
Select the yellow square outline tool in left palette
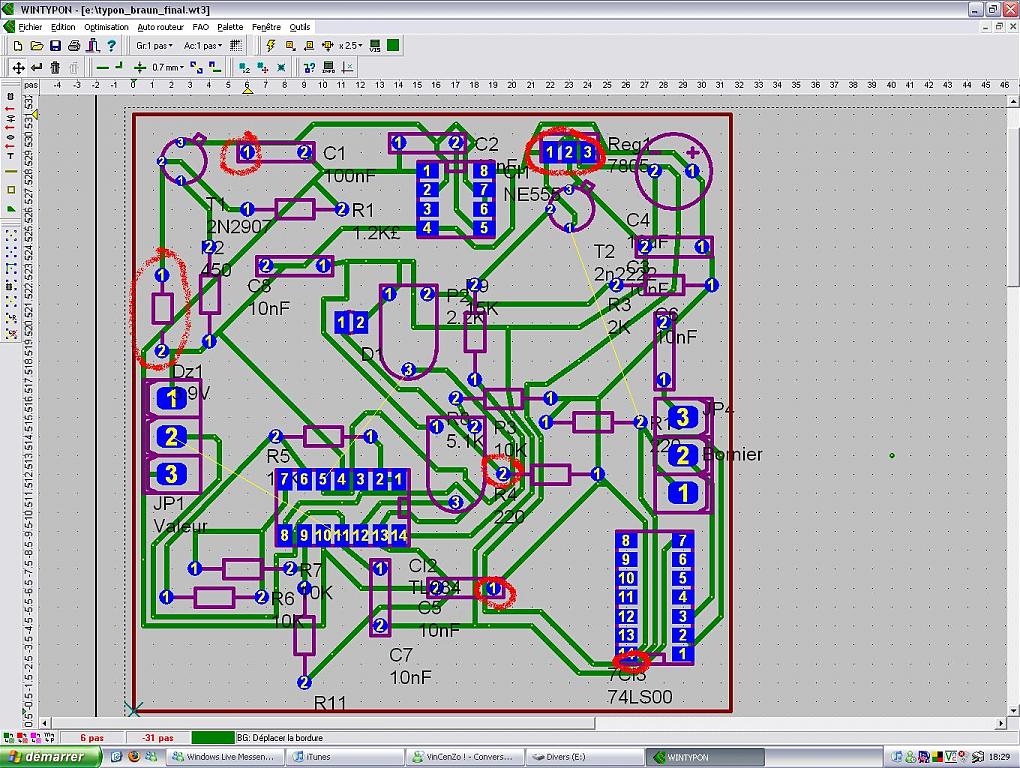(10, 190)
